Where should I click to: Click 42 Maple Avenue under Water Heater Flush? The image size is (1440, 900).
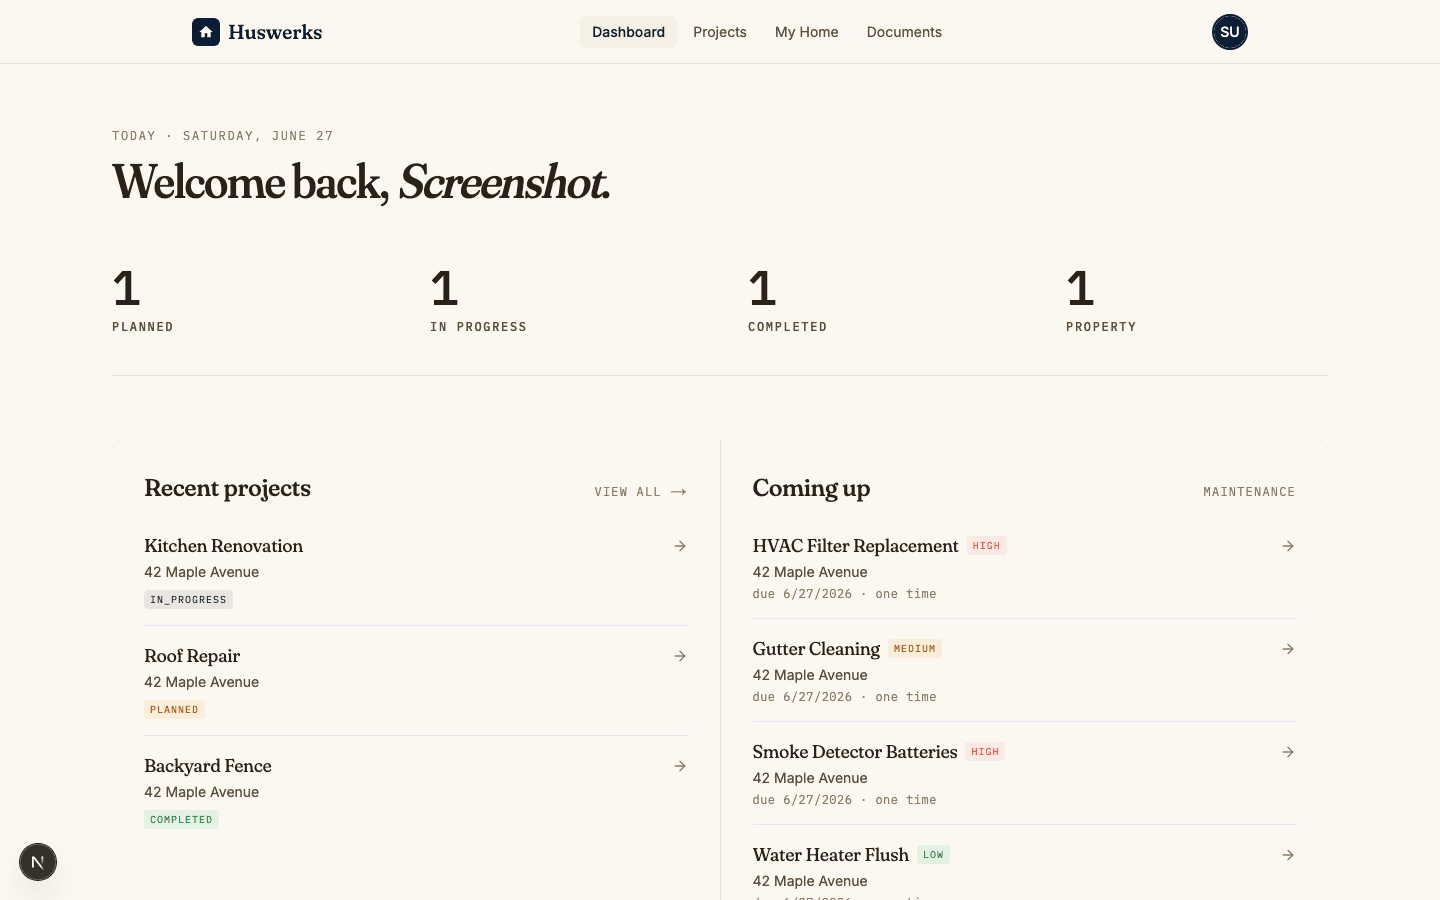coord(810,881)
